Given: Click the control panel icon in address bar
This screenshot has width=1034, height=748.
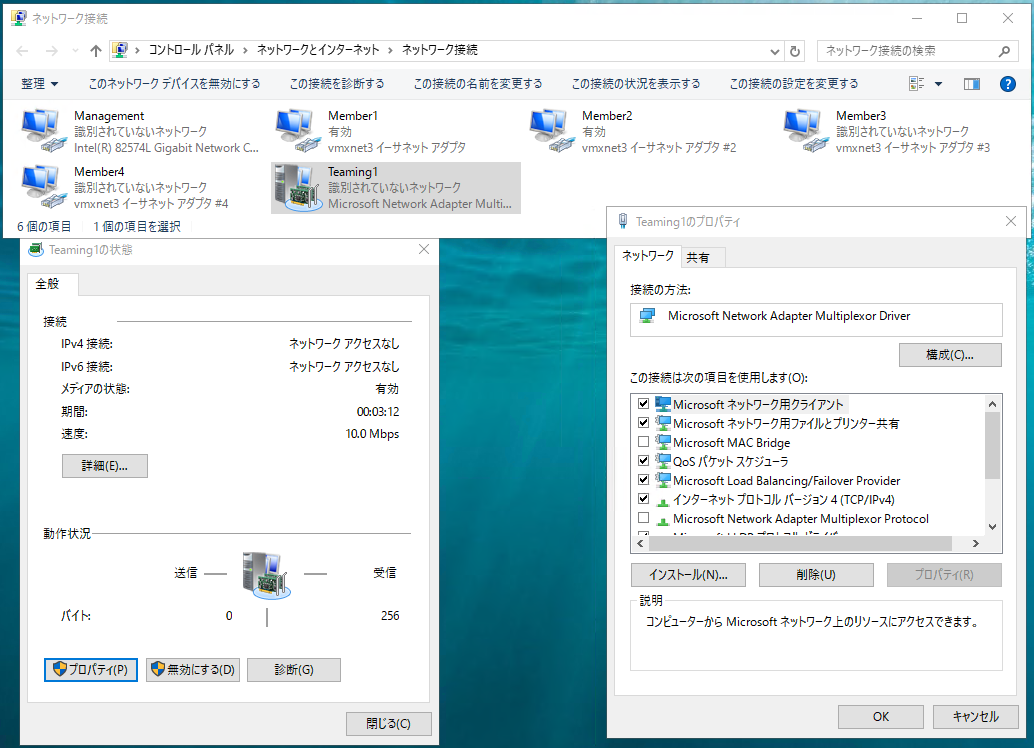Looking at the screenshot, I should [119, 50].
